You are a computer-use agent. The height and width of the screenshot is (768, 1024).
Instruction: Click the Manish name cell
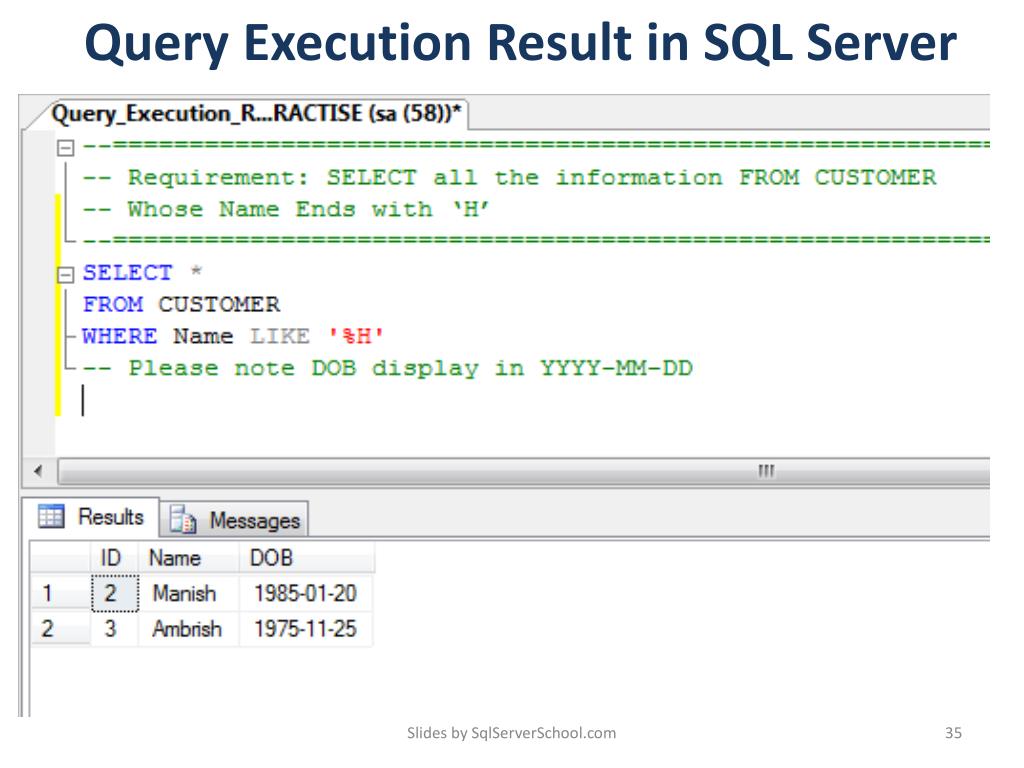188,593
